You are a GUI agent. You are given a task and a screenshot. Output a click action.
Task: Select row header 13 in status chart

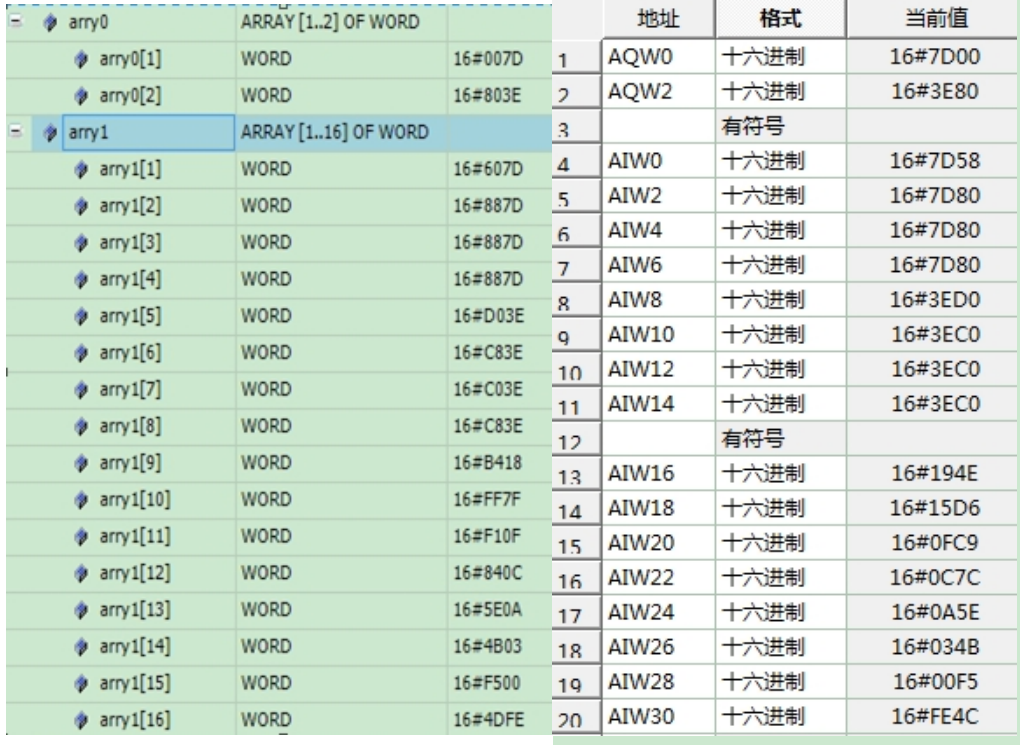click(x=577, y=474)
